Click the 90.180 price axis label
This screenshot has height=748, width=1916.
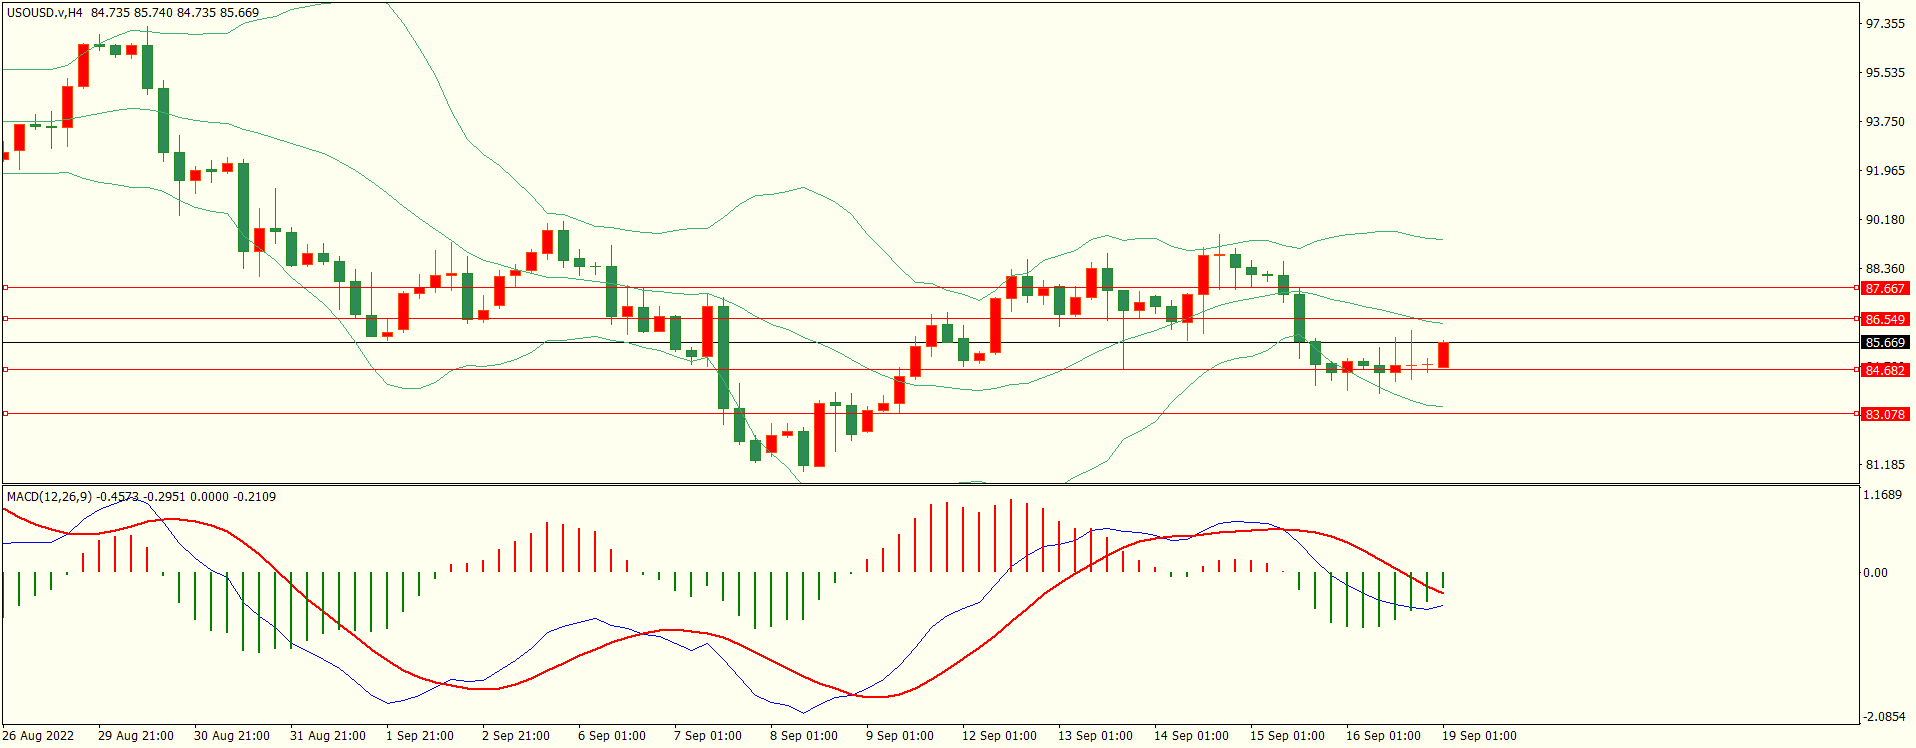[1885, 220]
